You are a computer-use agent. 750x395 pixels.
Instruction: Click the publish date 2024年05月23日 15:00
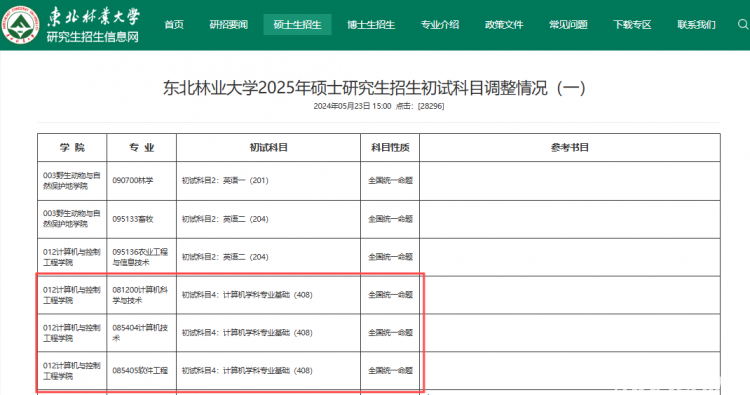tap(352, 106)
